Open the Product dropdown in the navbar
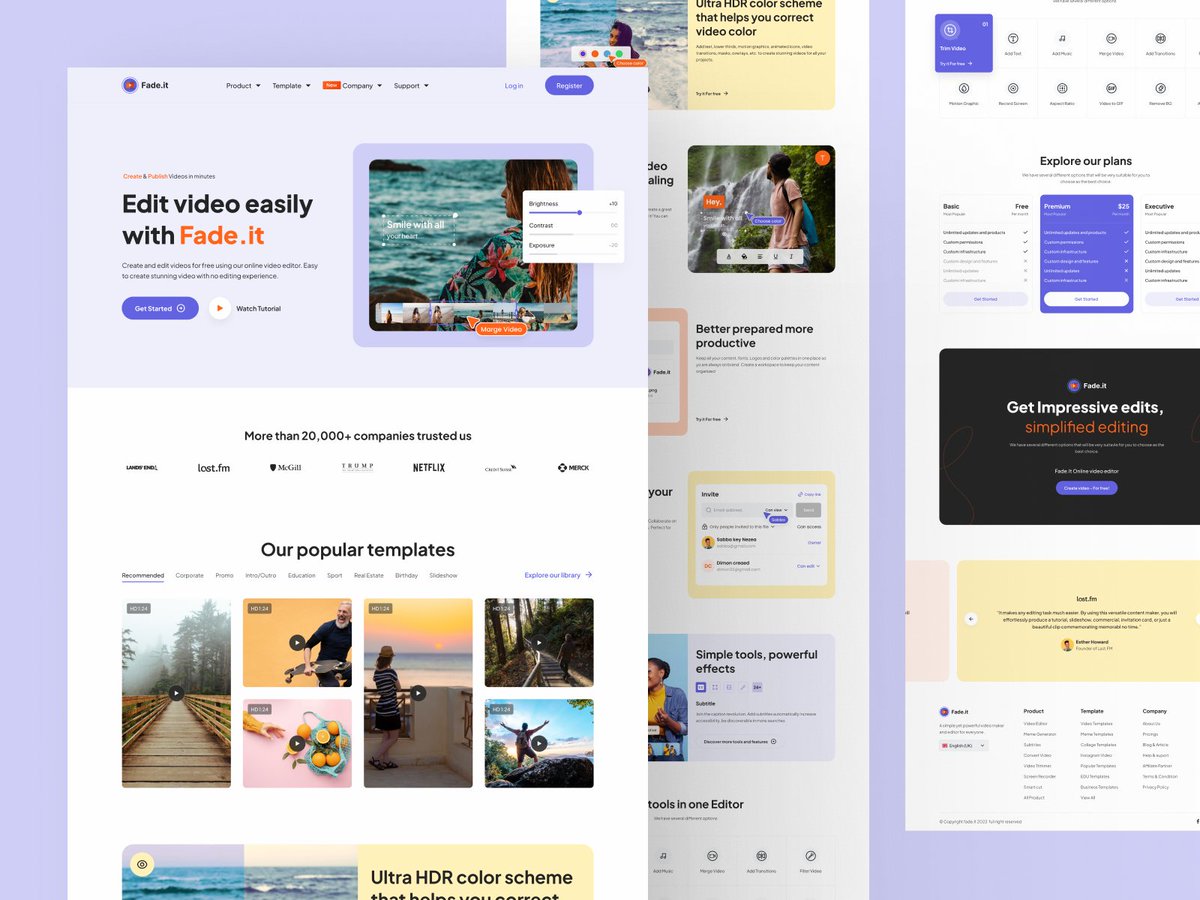 tap(243, 86)
